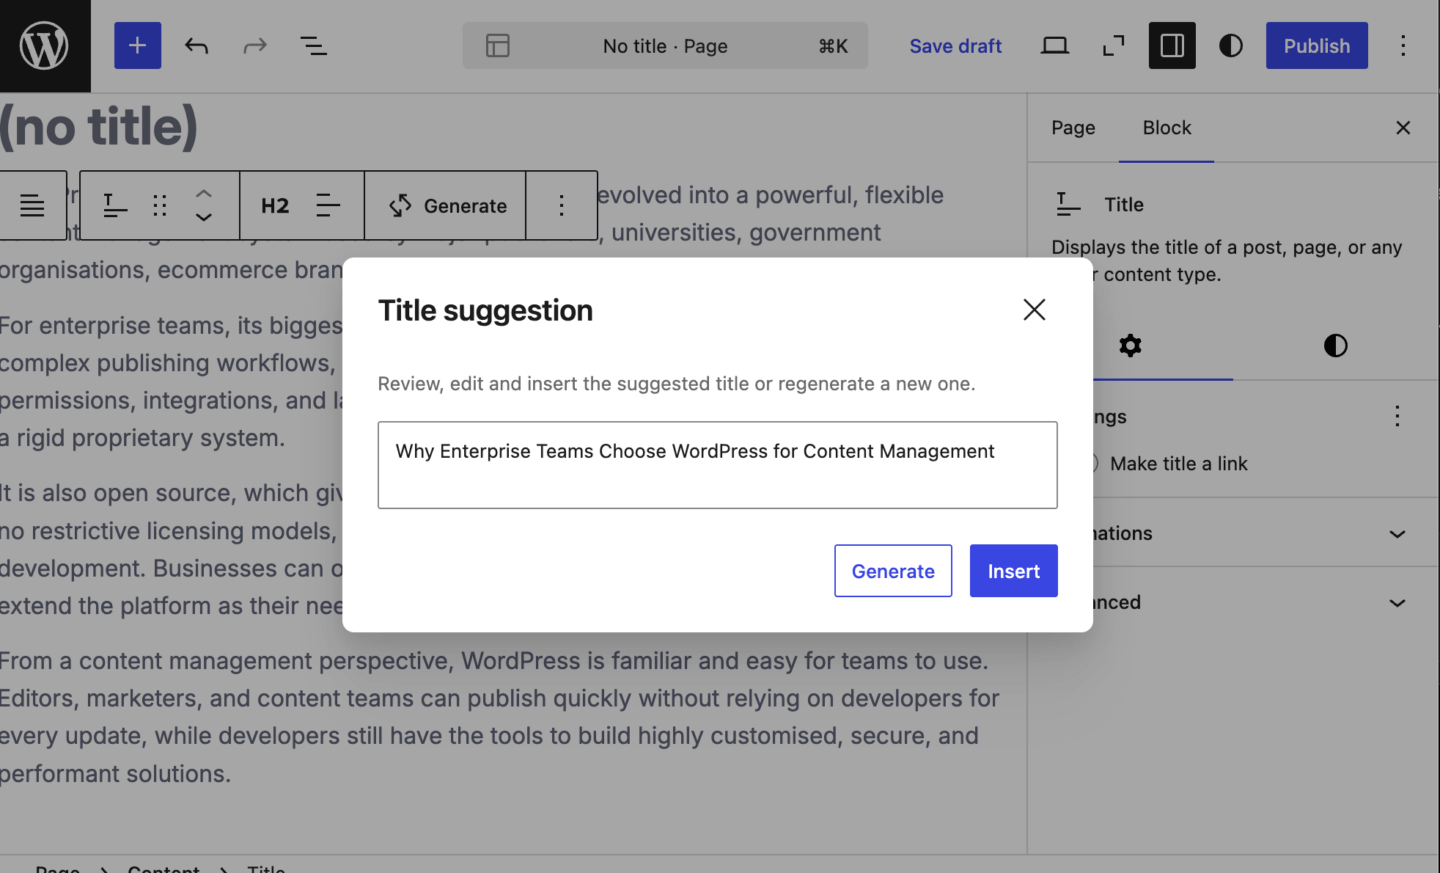Open the device preview laptop icon
The width and height of the screenshot is (1440, 873).
point(1055,46)
